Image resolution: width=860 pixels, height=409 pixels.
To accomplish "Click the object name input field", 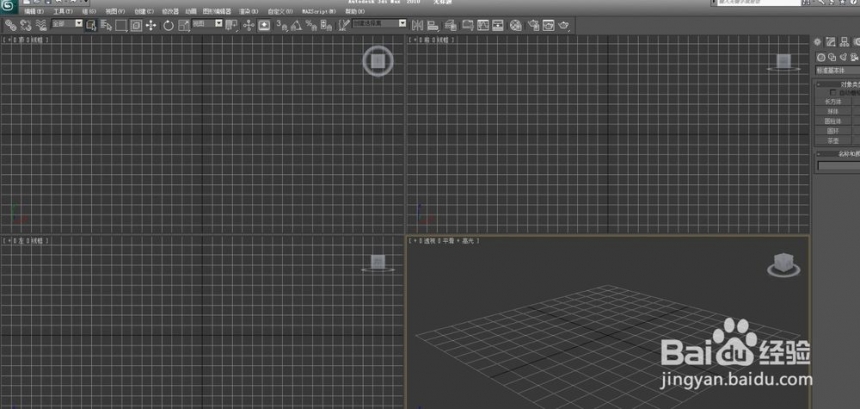I will coord(839,166).
